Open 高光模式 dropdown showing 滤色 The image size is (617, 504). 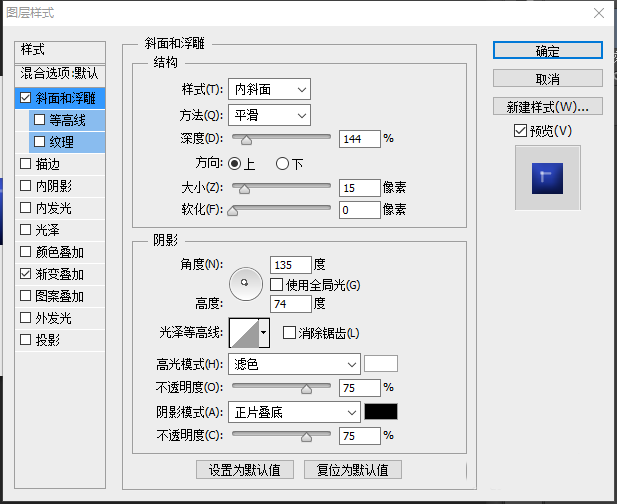(294, 364)
